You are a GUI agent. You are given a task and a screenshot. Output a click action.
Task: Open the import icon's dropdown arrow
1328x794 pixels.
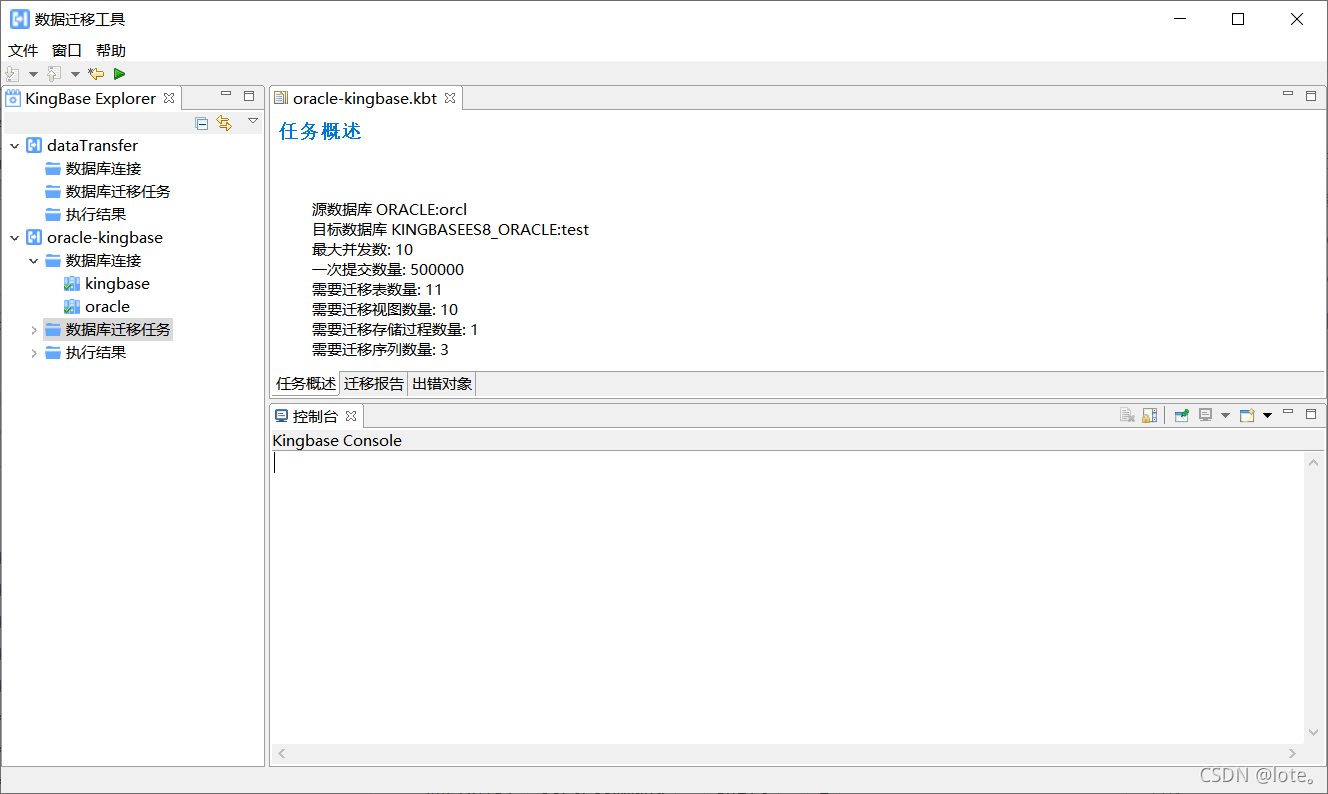33,74
